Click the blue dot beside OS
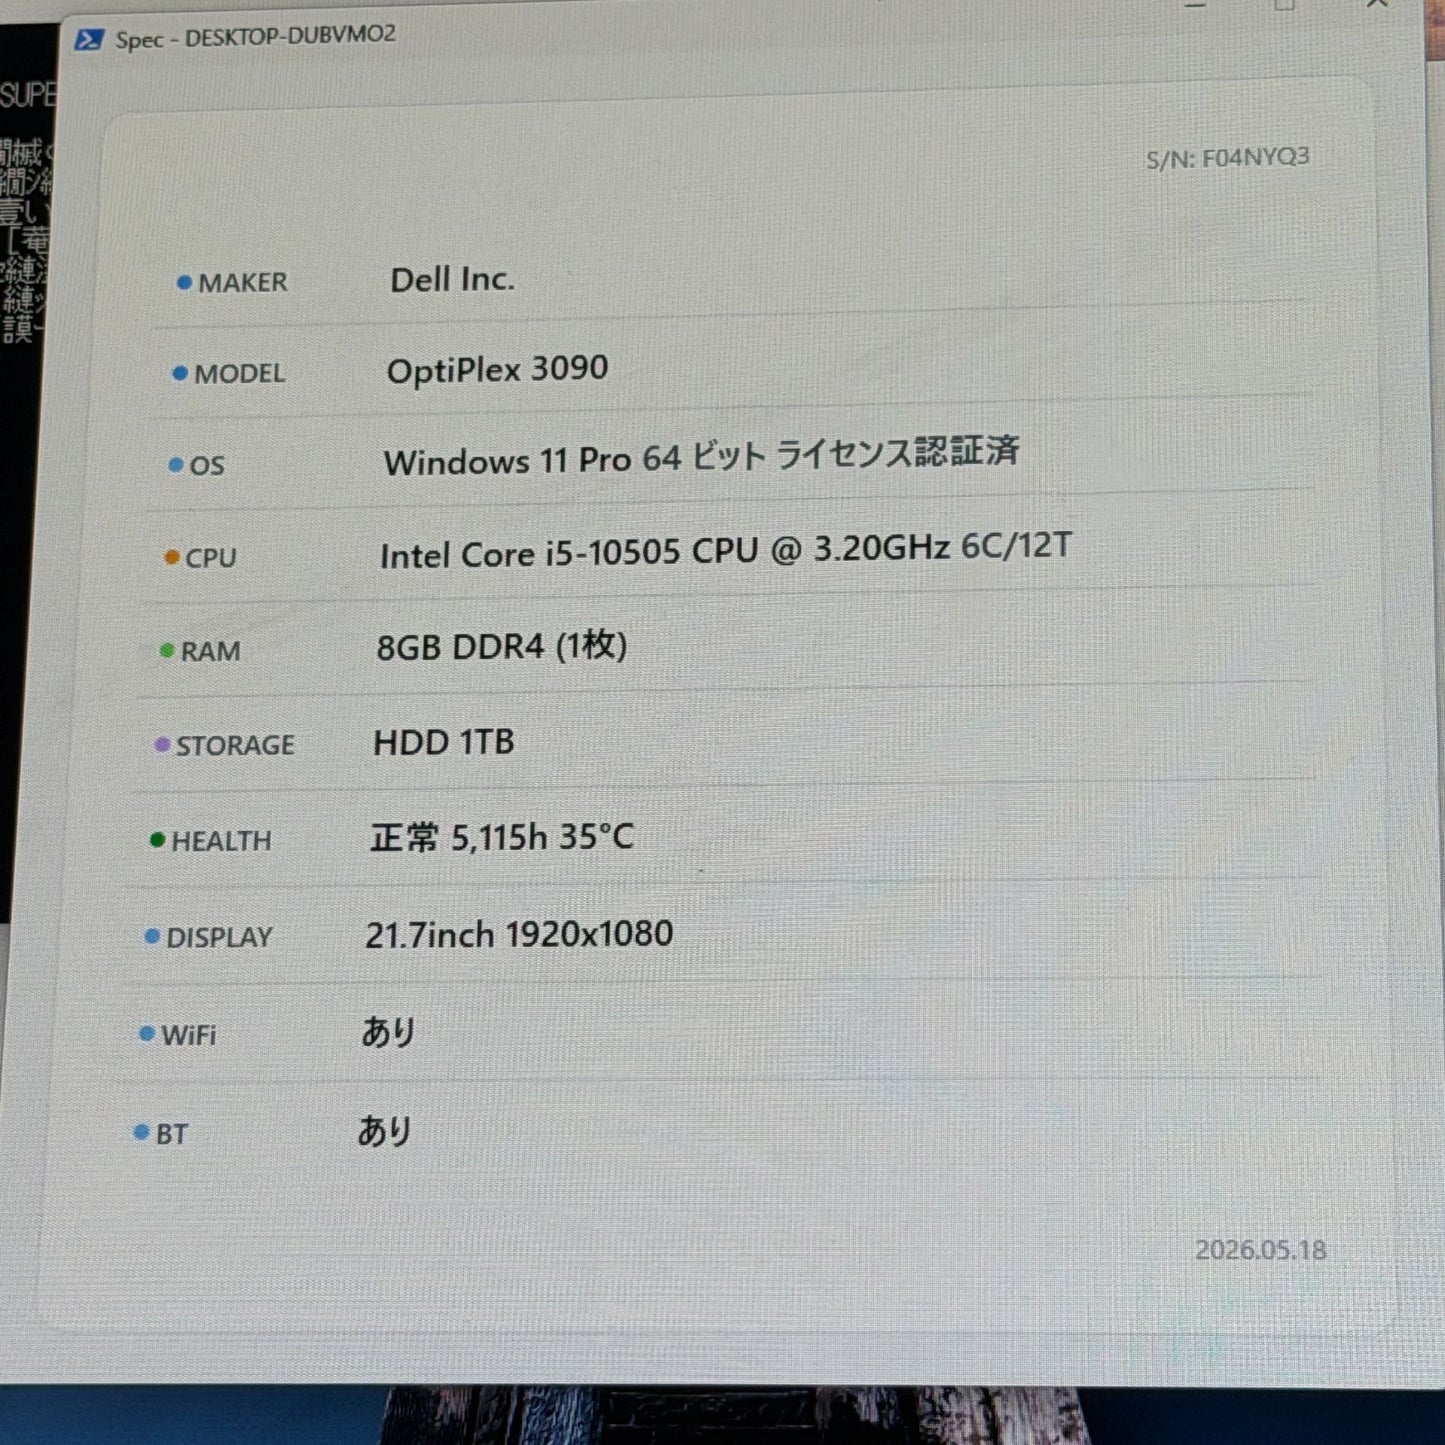The image size is (1445, 1445). [x=176, y=465]
